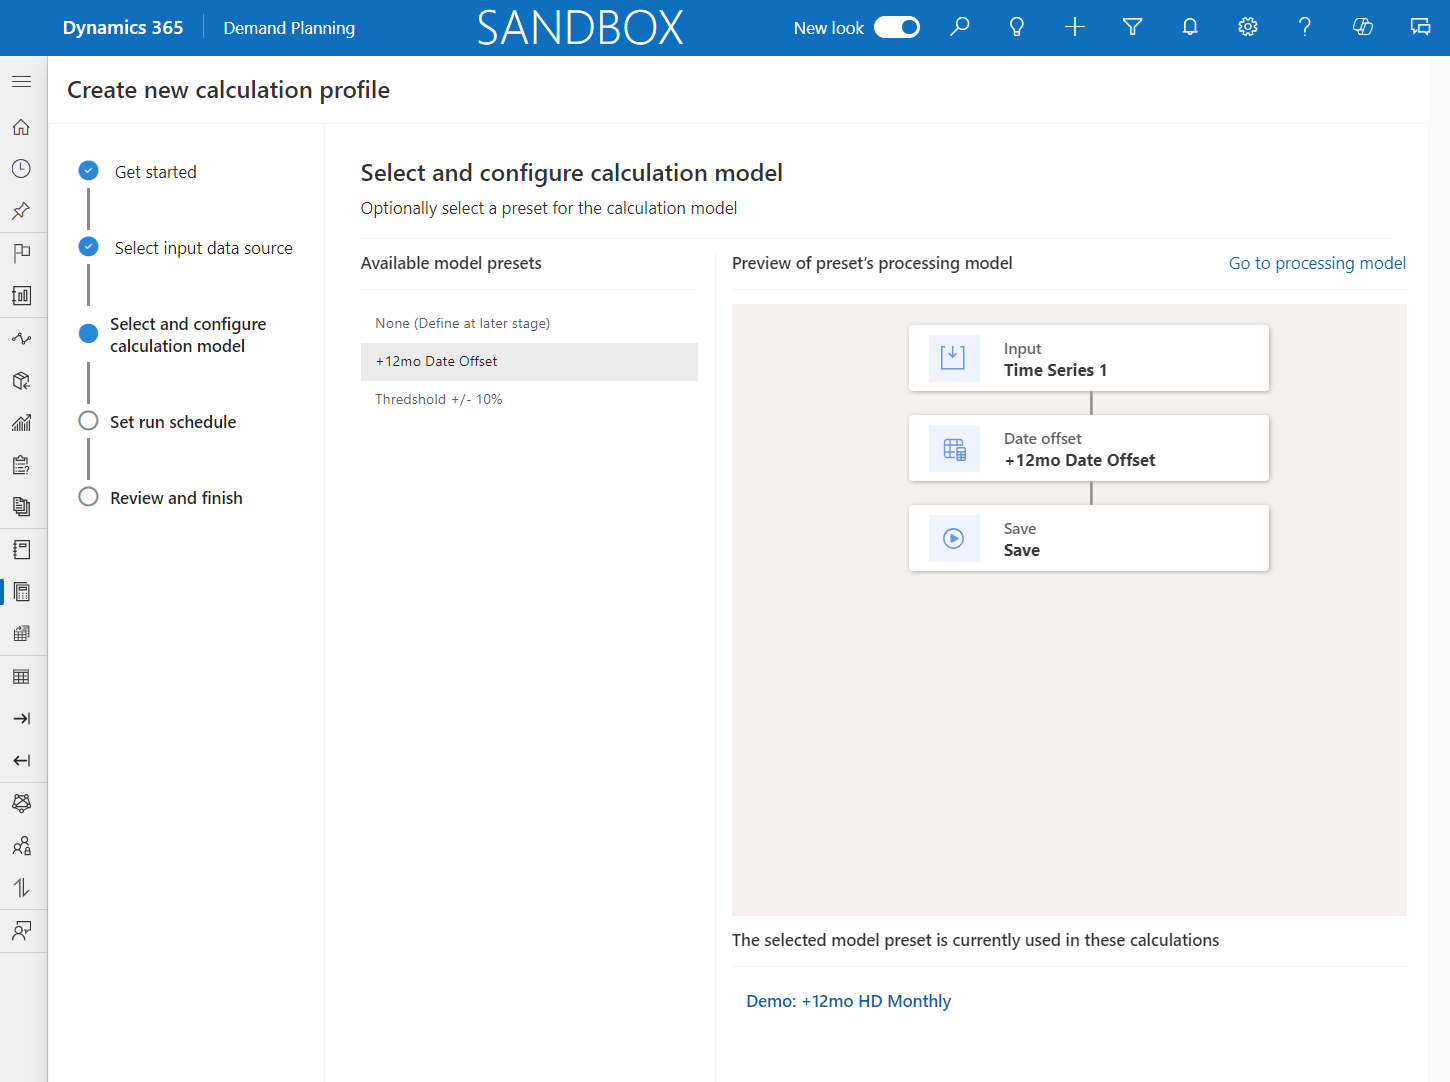
Task: Open Recent clock icon in sidebar
Action: [21, 169]
